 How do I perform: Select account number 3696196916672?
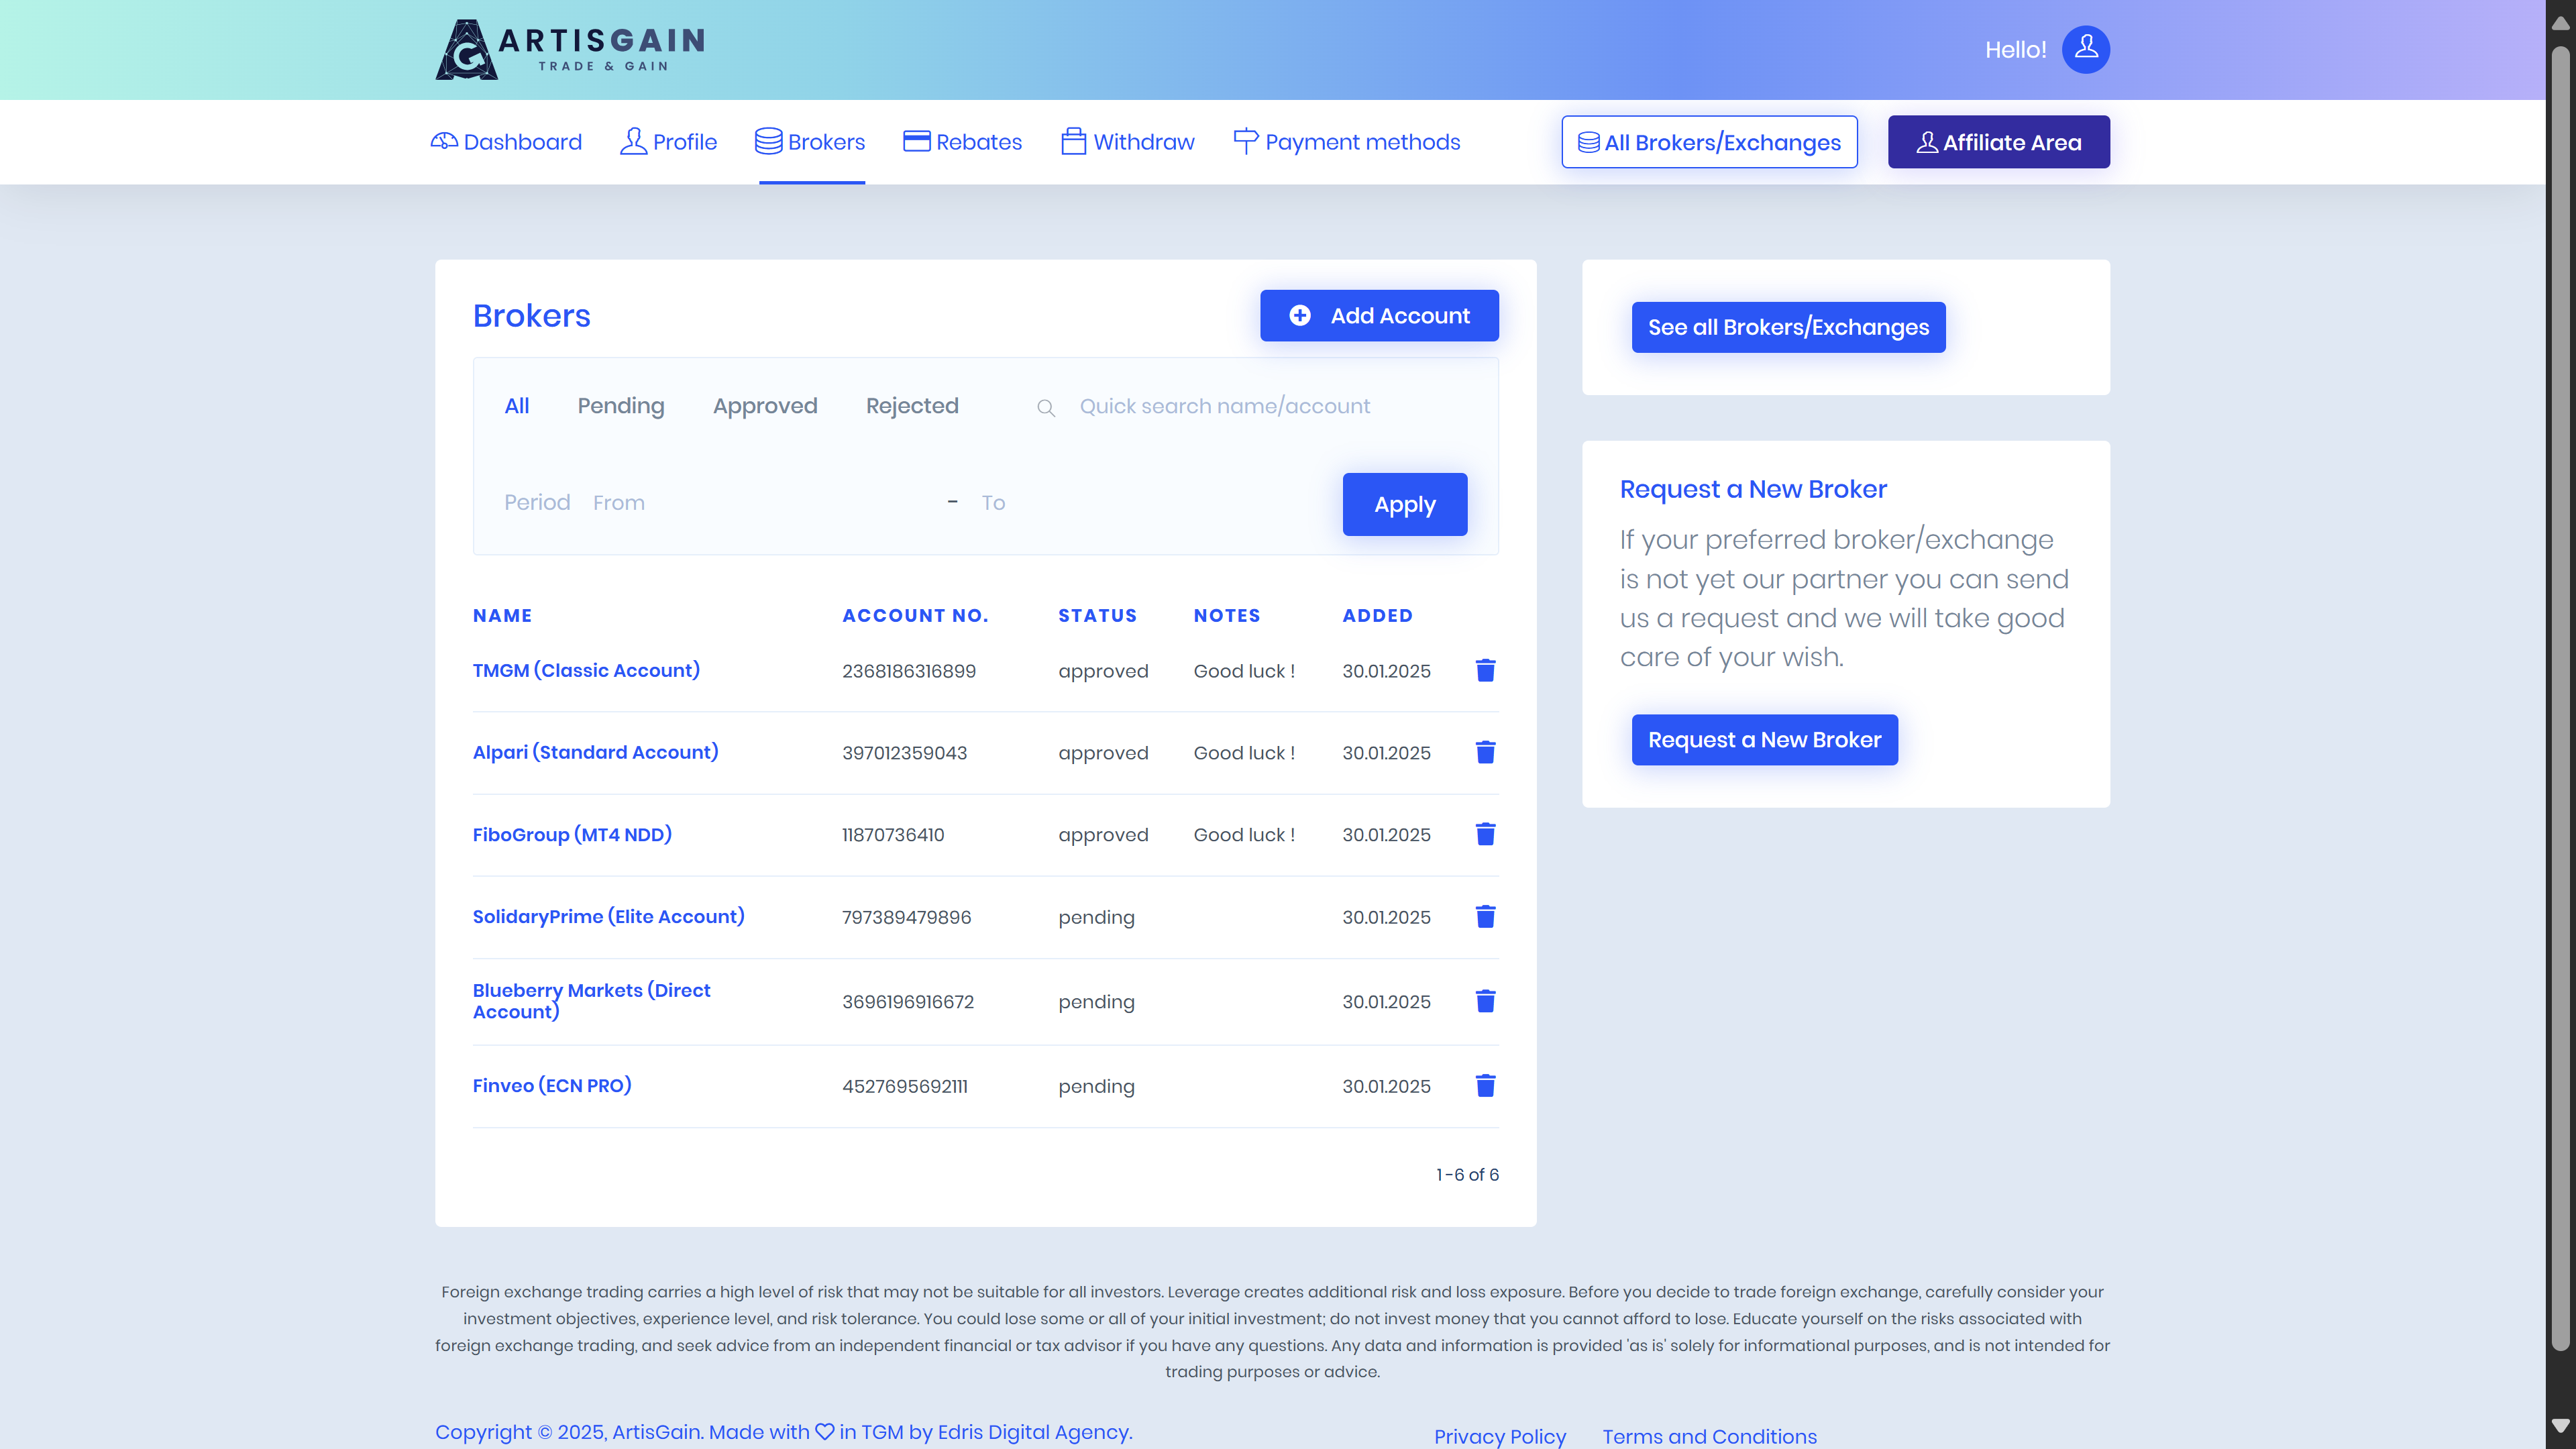click(x=907, y=1002)
